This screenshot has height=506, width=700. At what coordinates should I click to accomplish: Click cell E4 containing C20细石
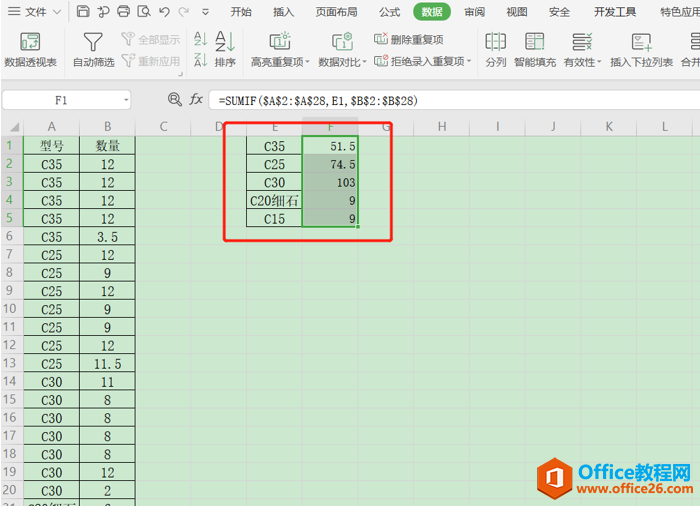click(274, 201)
